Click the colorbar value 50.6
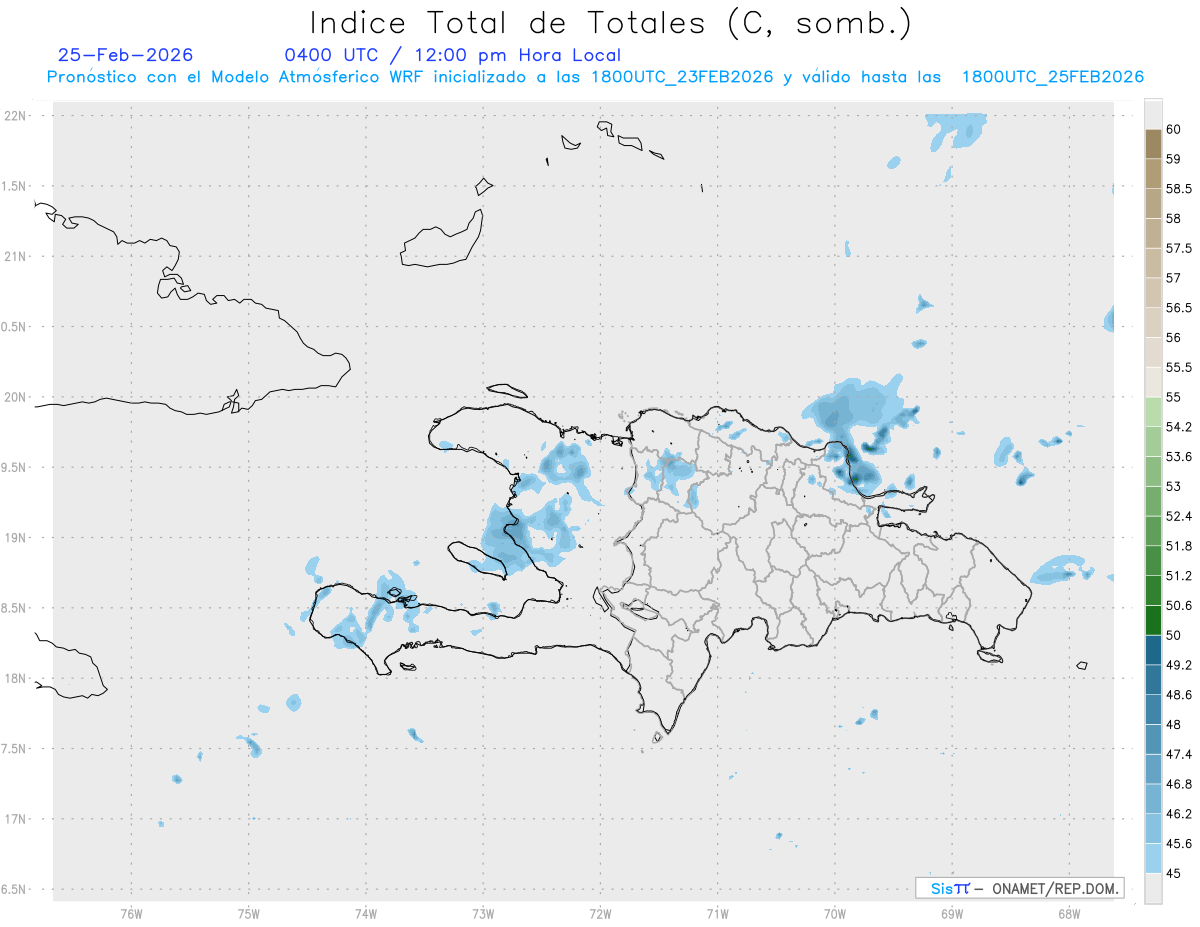 [x=1179, y=605]
